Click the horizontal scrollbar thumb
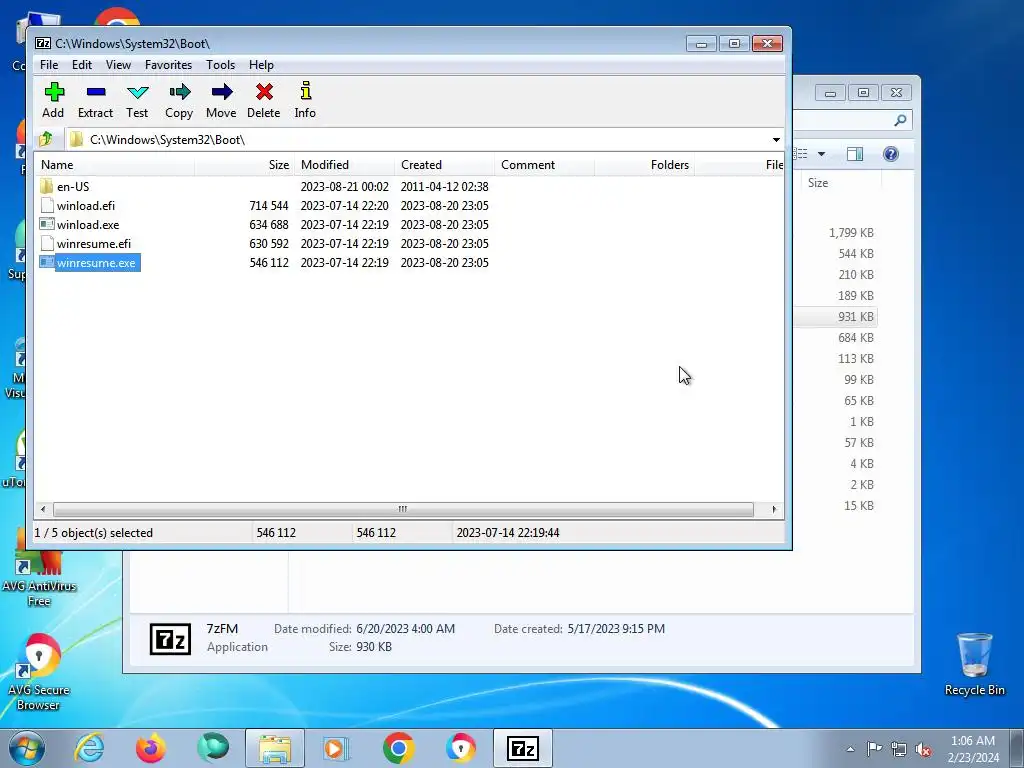Image resolution: width=1024 pixels, height=768 pixels. click(403, 509)
